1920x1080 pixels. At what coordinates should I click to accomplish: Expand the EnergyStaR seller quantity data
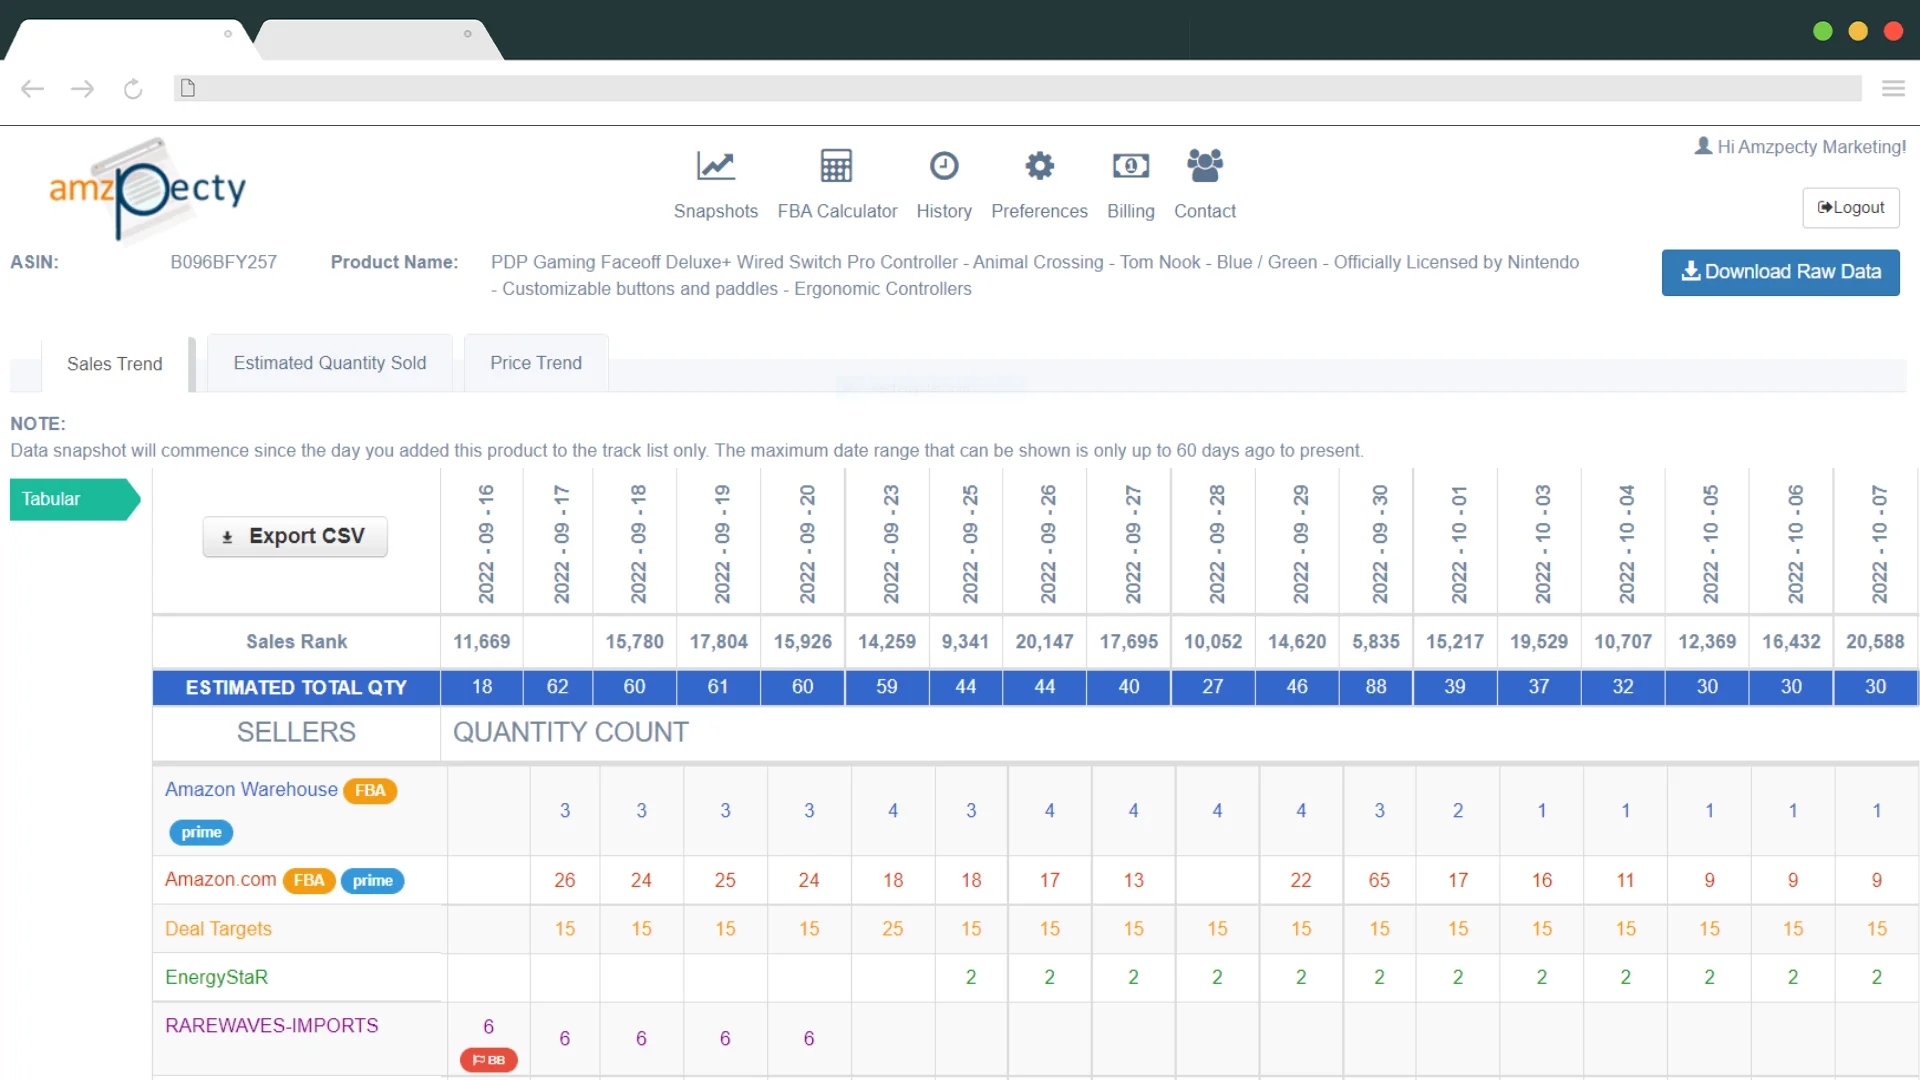(x=216, y=976)
